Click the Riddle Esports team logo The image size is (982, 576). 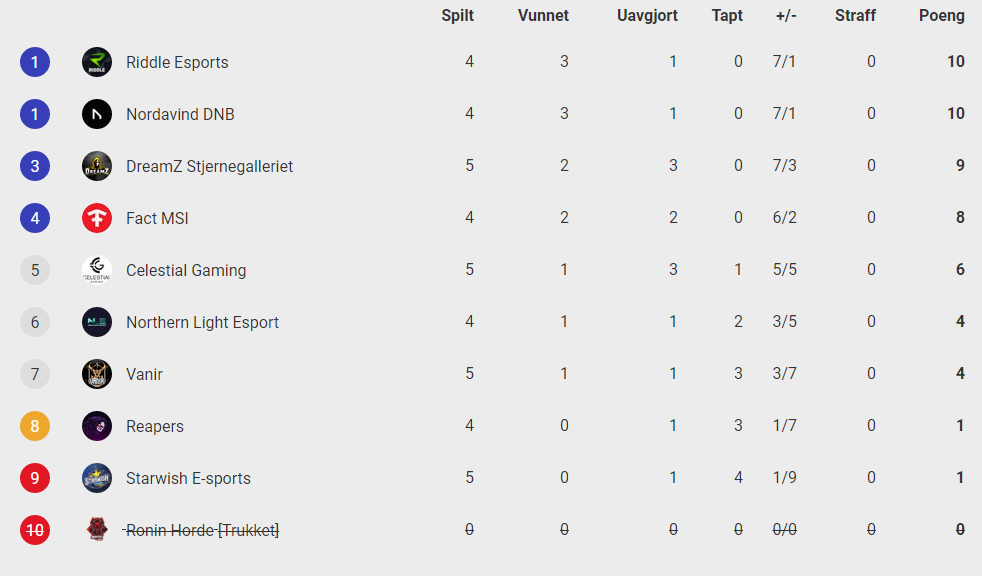tap(97, 62)
